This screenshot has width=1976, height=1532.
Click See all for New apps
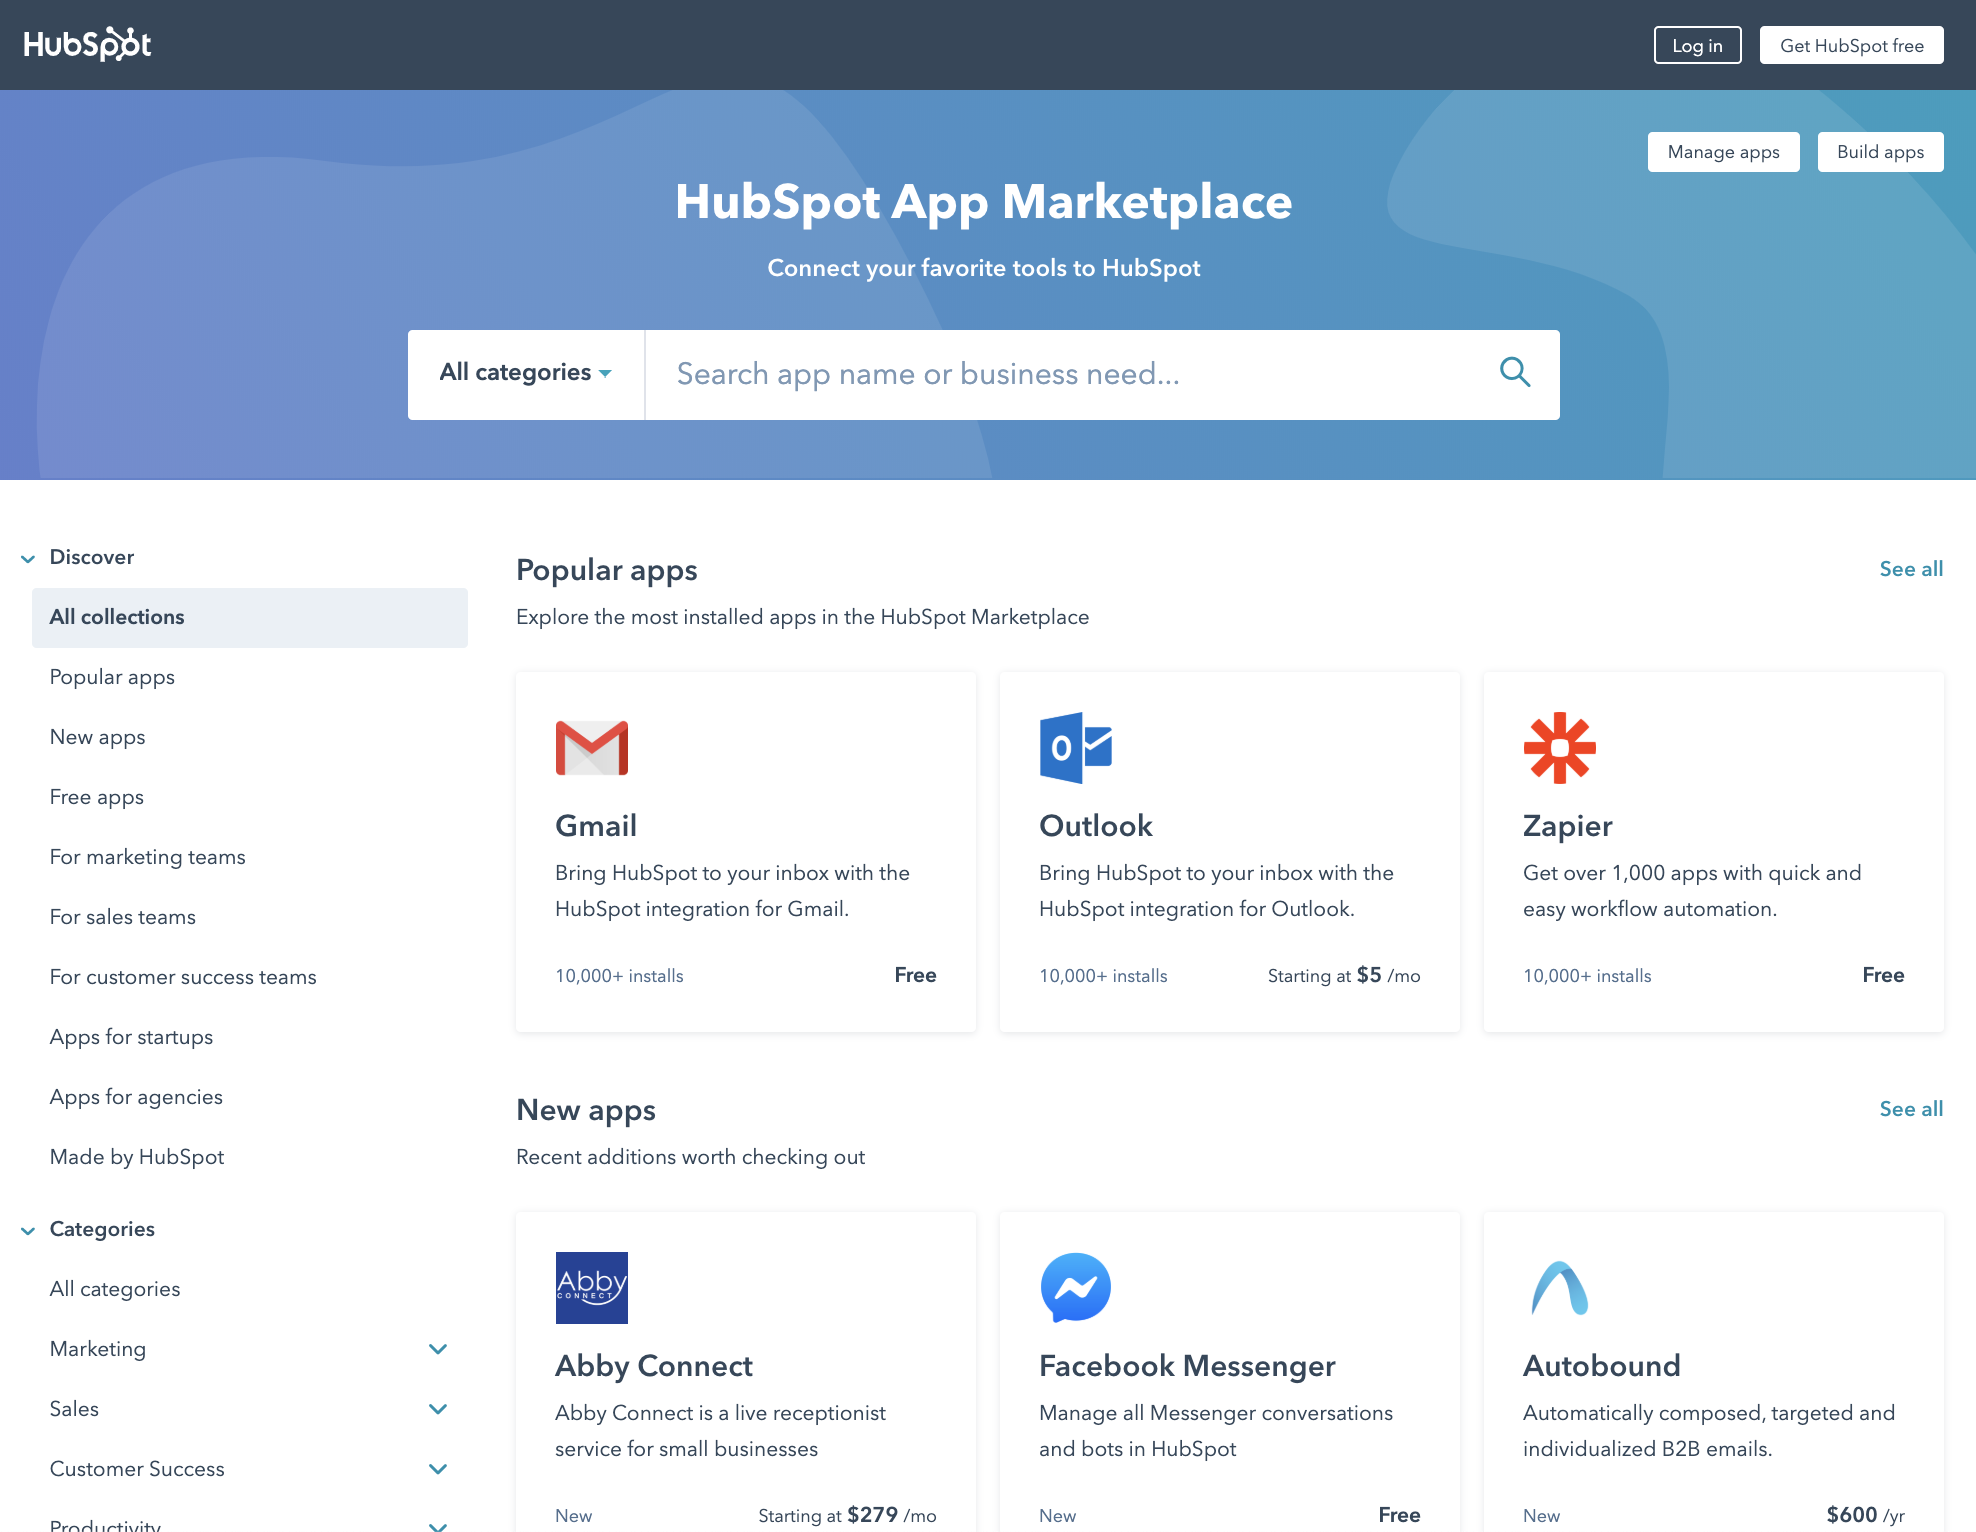1911,1109
